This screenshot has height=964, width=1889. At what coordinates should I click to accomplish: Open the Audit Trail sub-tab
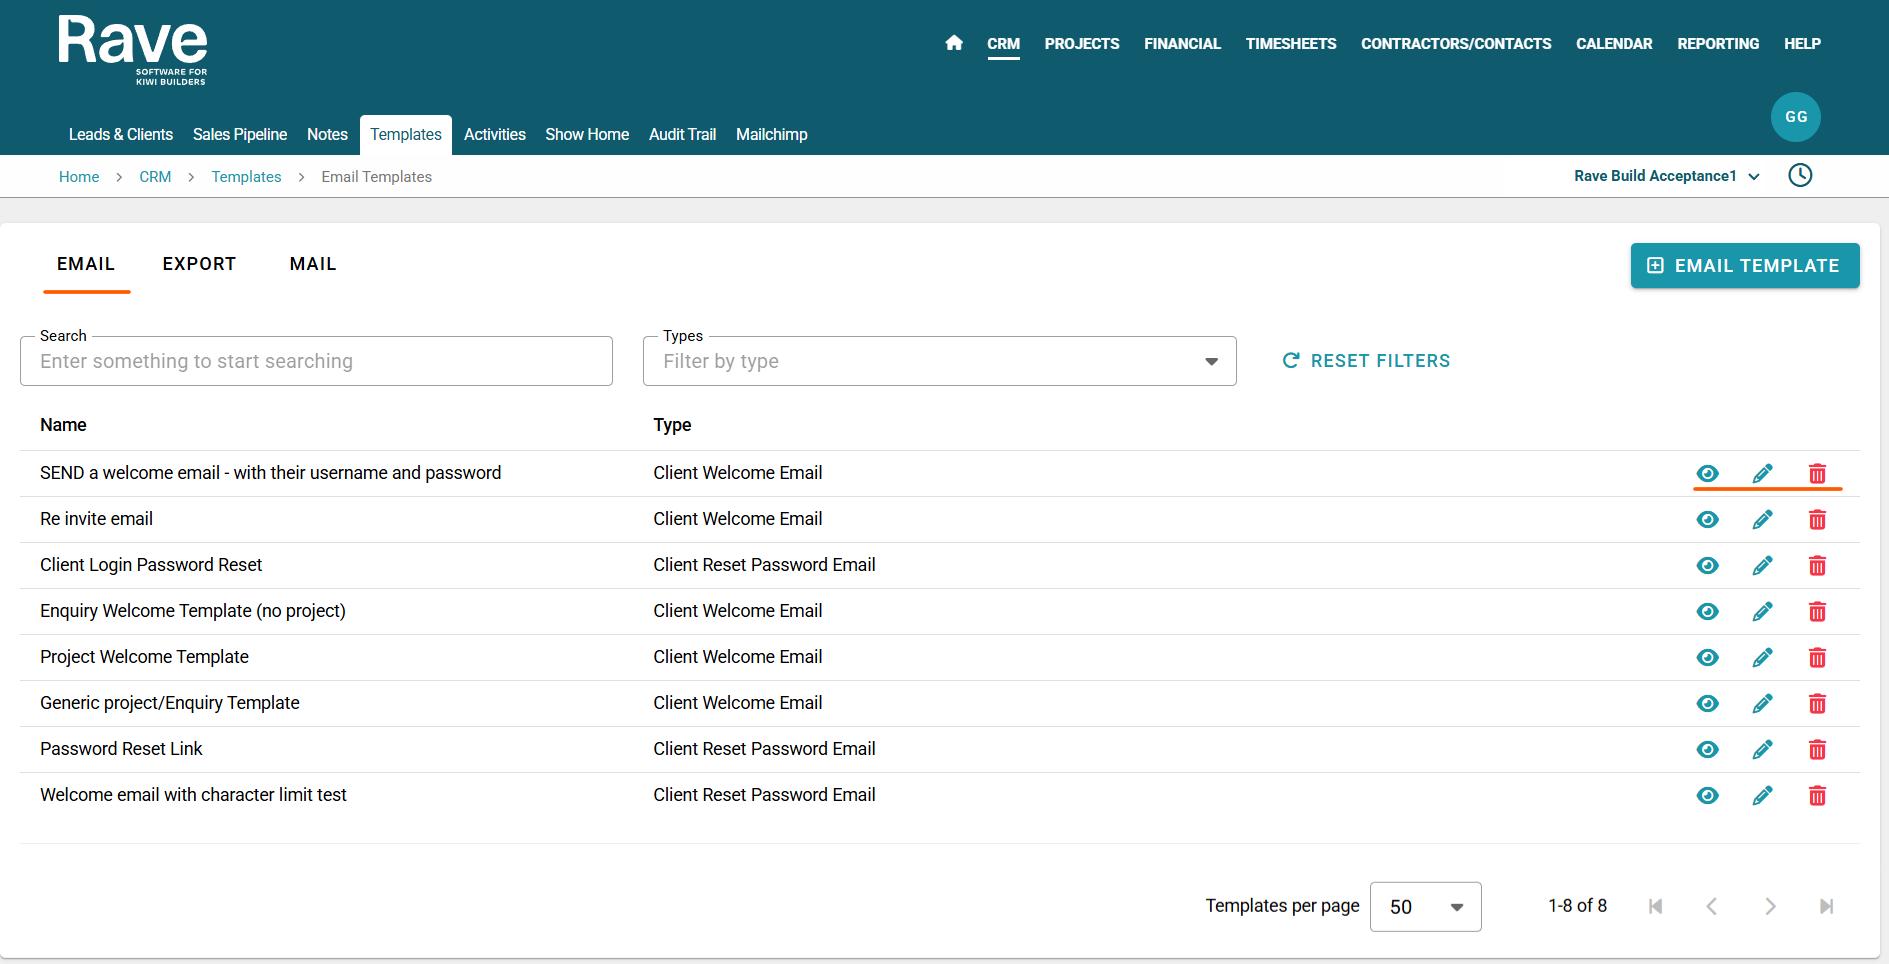pyautogui.click(x=682, y=135)
